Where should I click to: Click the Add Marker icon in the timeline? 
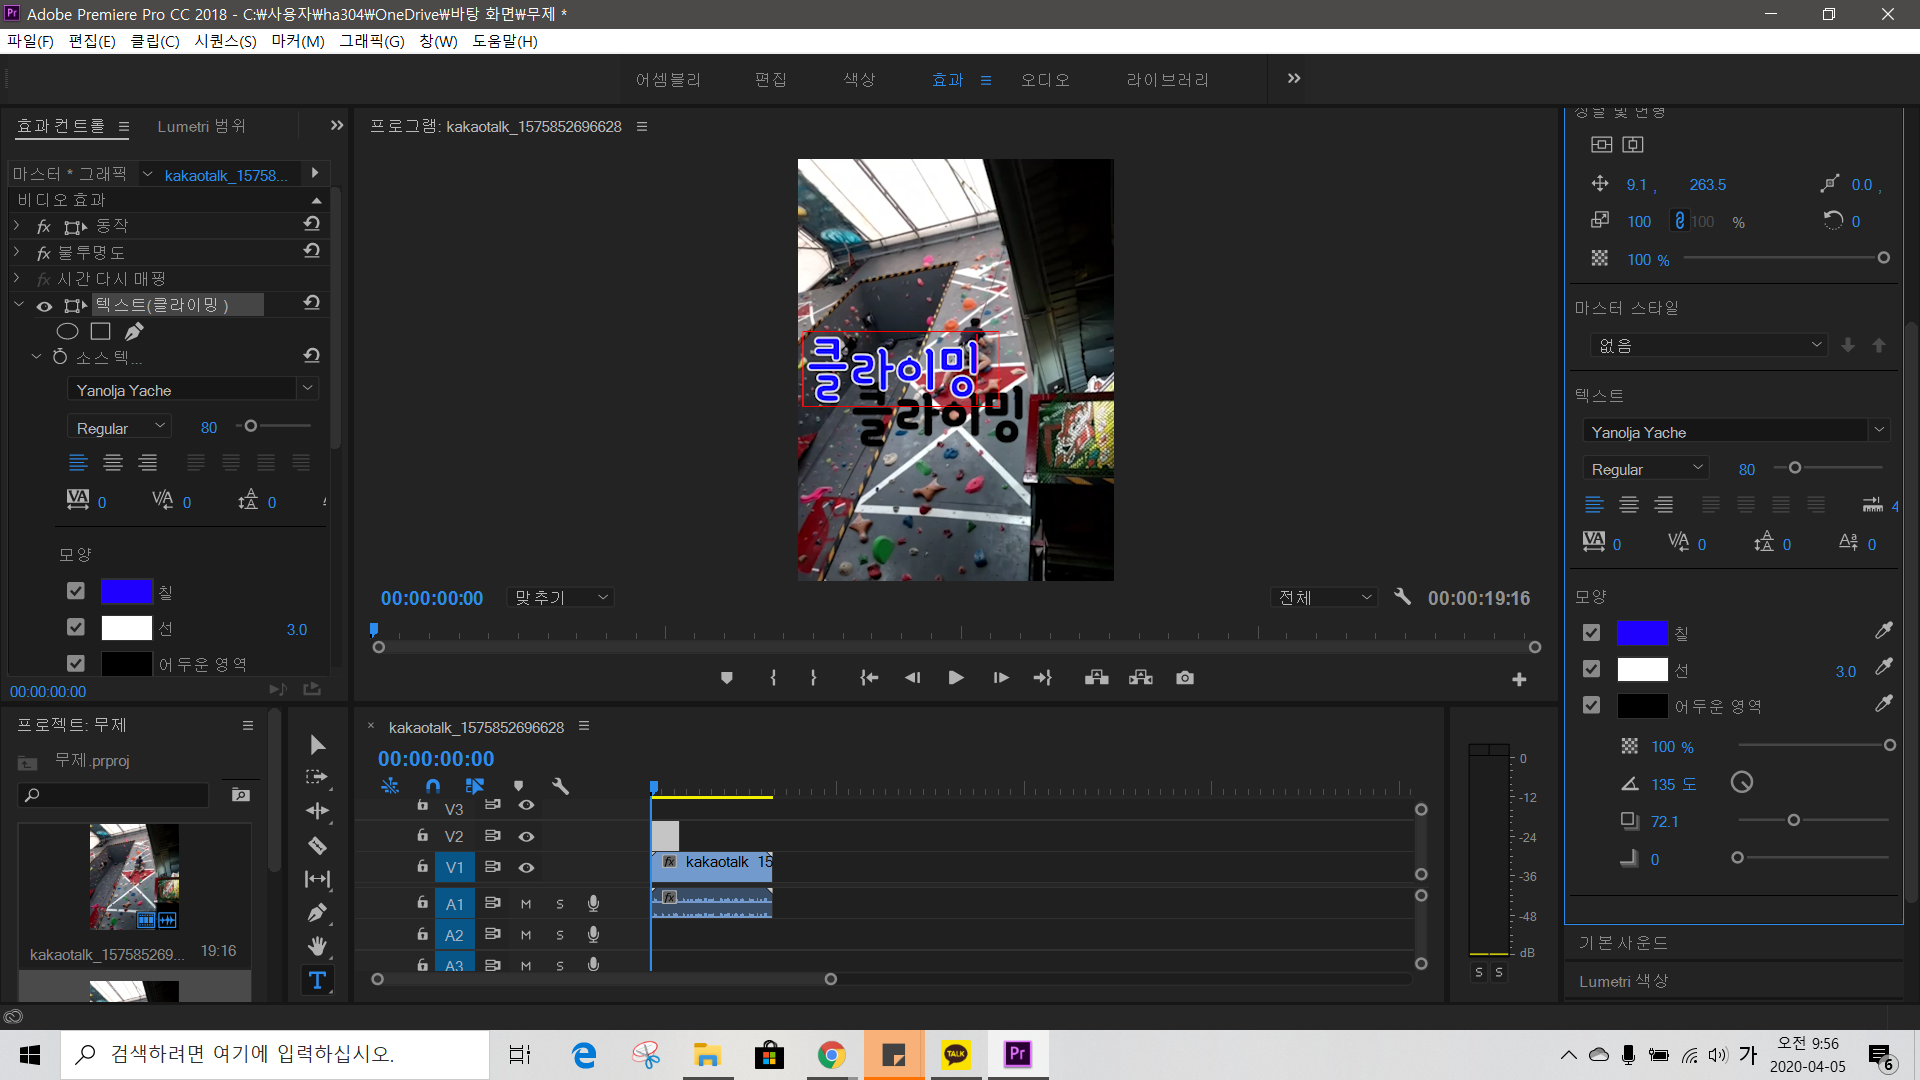518,786
